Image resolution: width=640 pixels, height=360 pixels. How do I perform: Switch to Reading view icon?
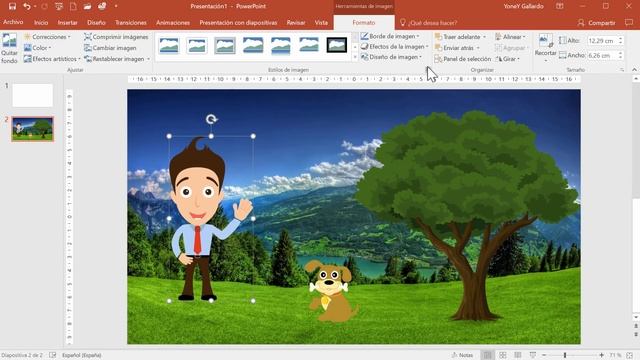tap(518, 355)
